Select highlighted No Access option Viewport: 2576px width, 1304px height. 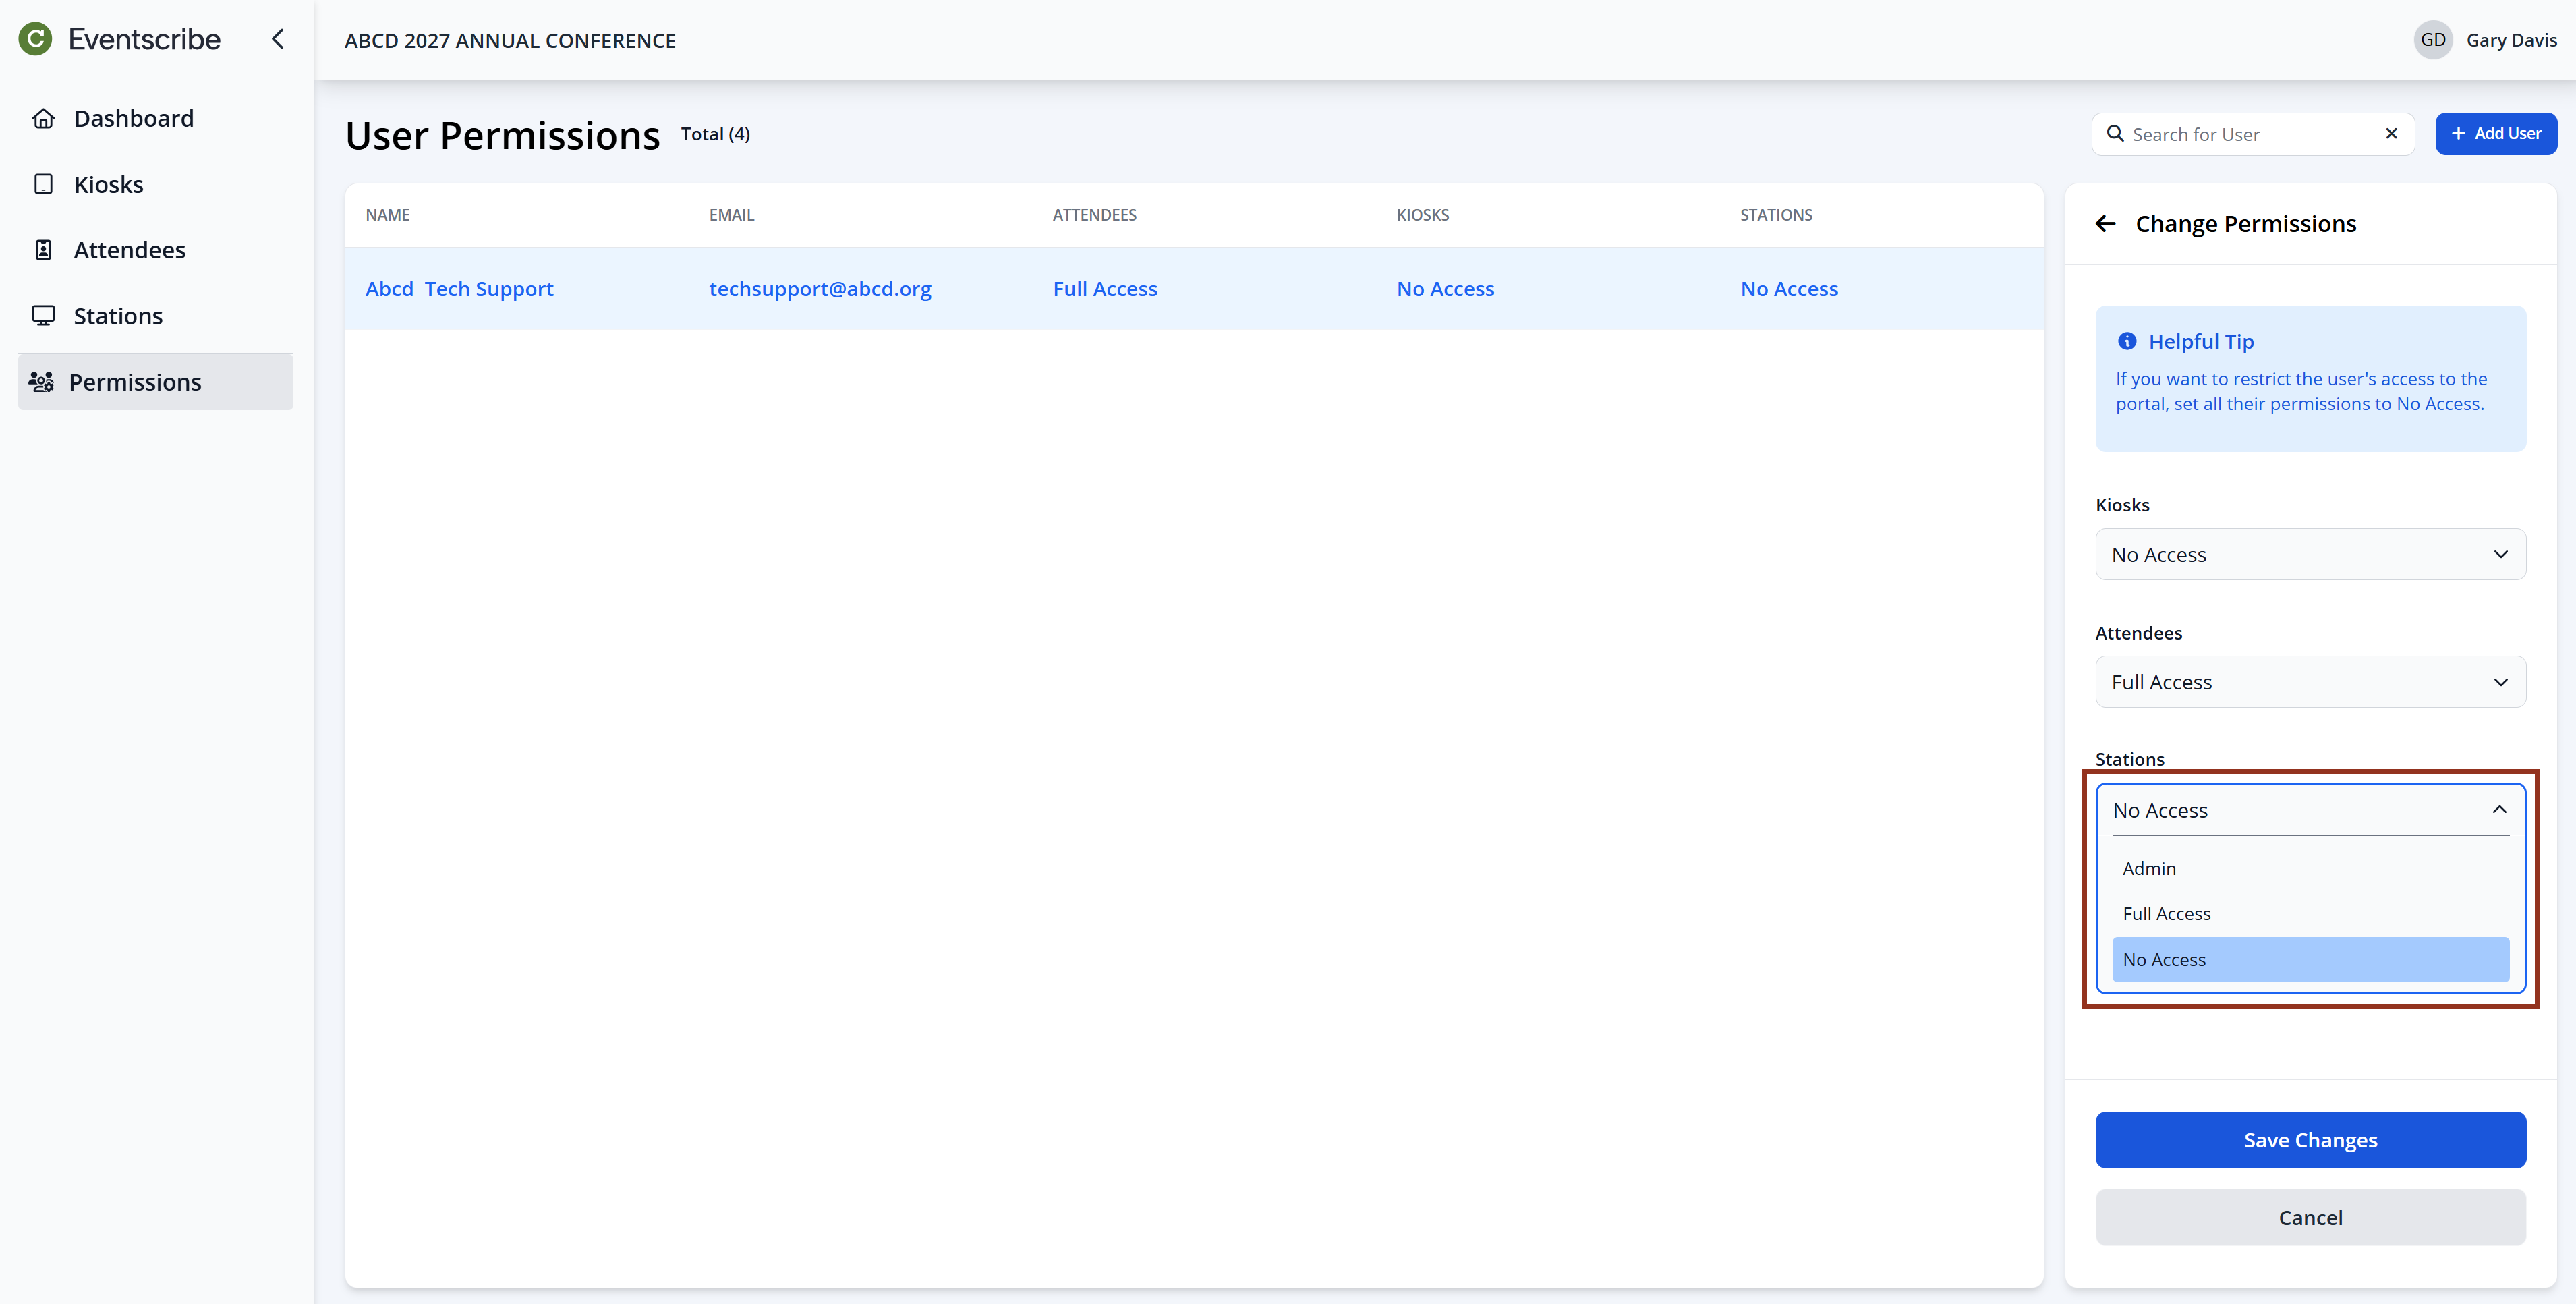pos(2310,960)
